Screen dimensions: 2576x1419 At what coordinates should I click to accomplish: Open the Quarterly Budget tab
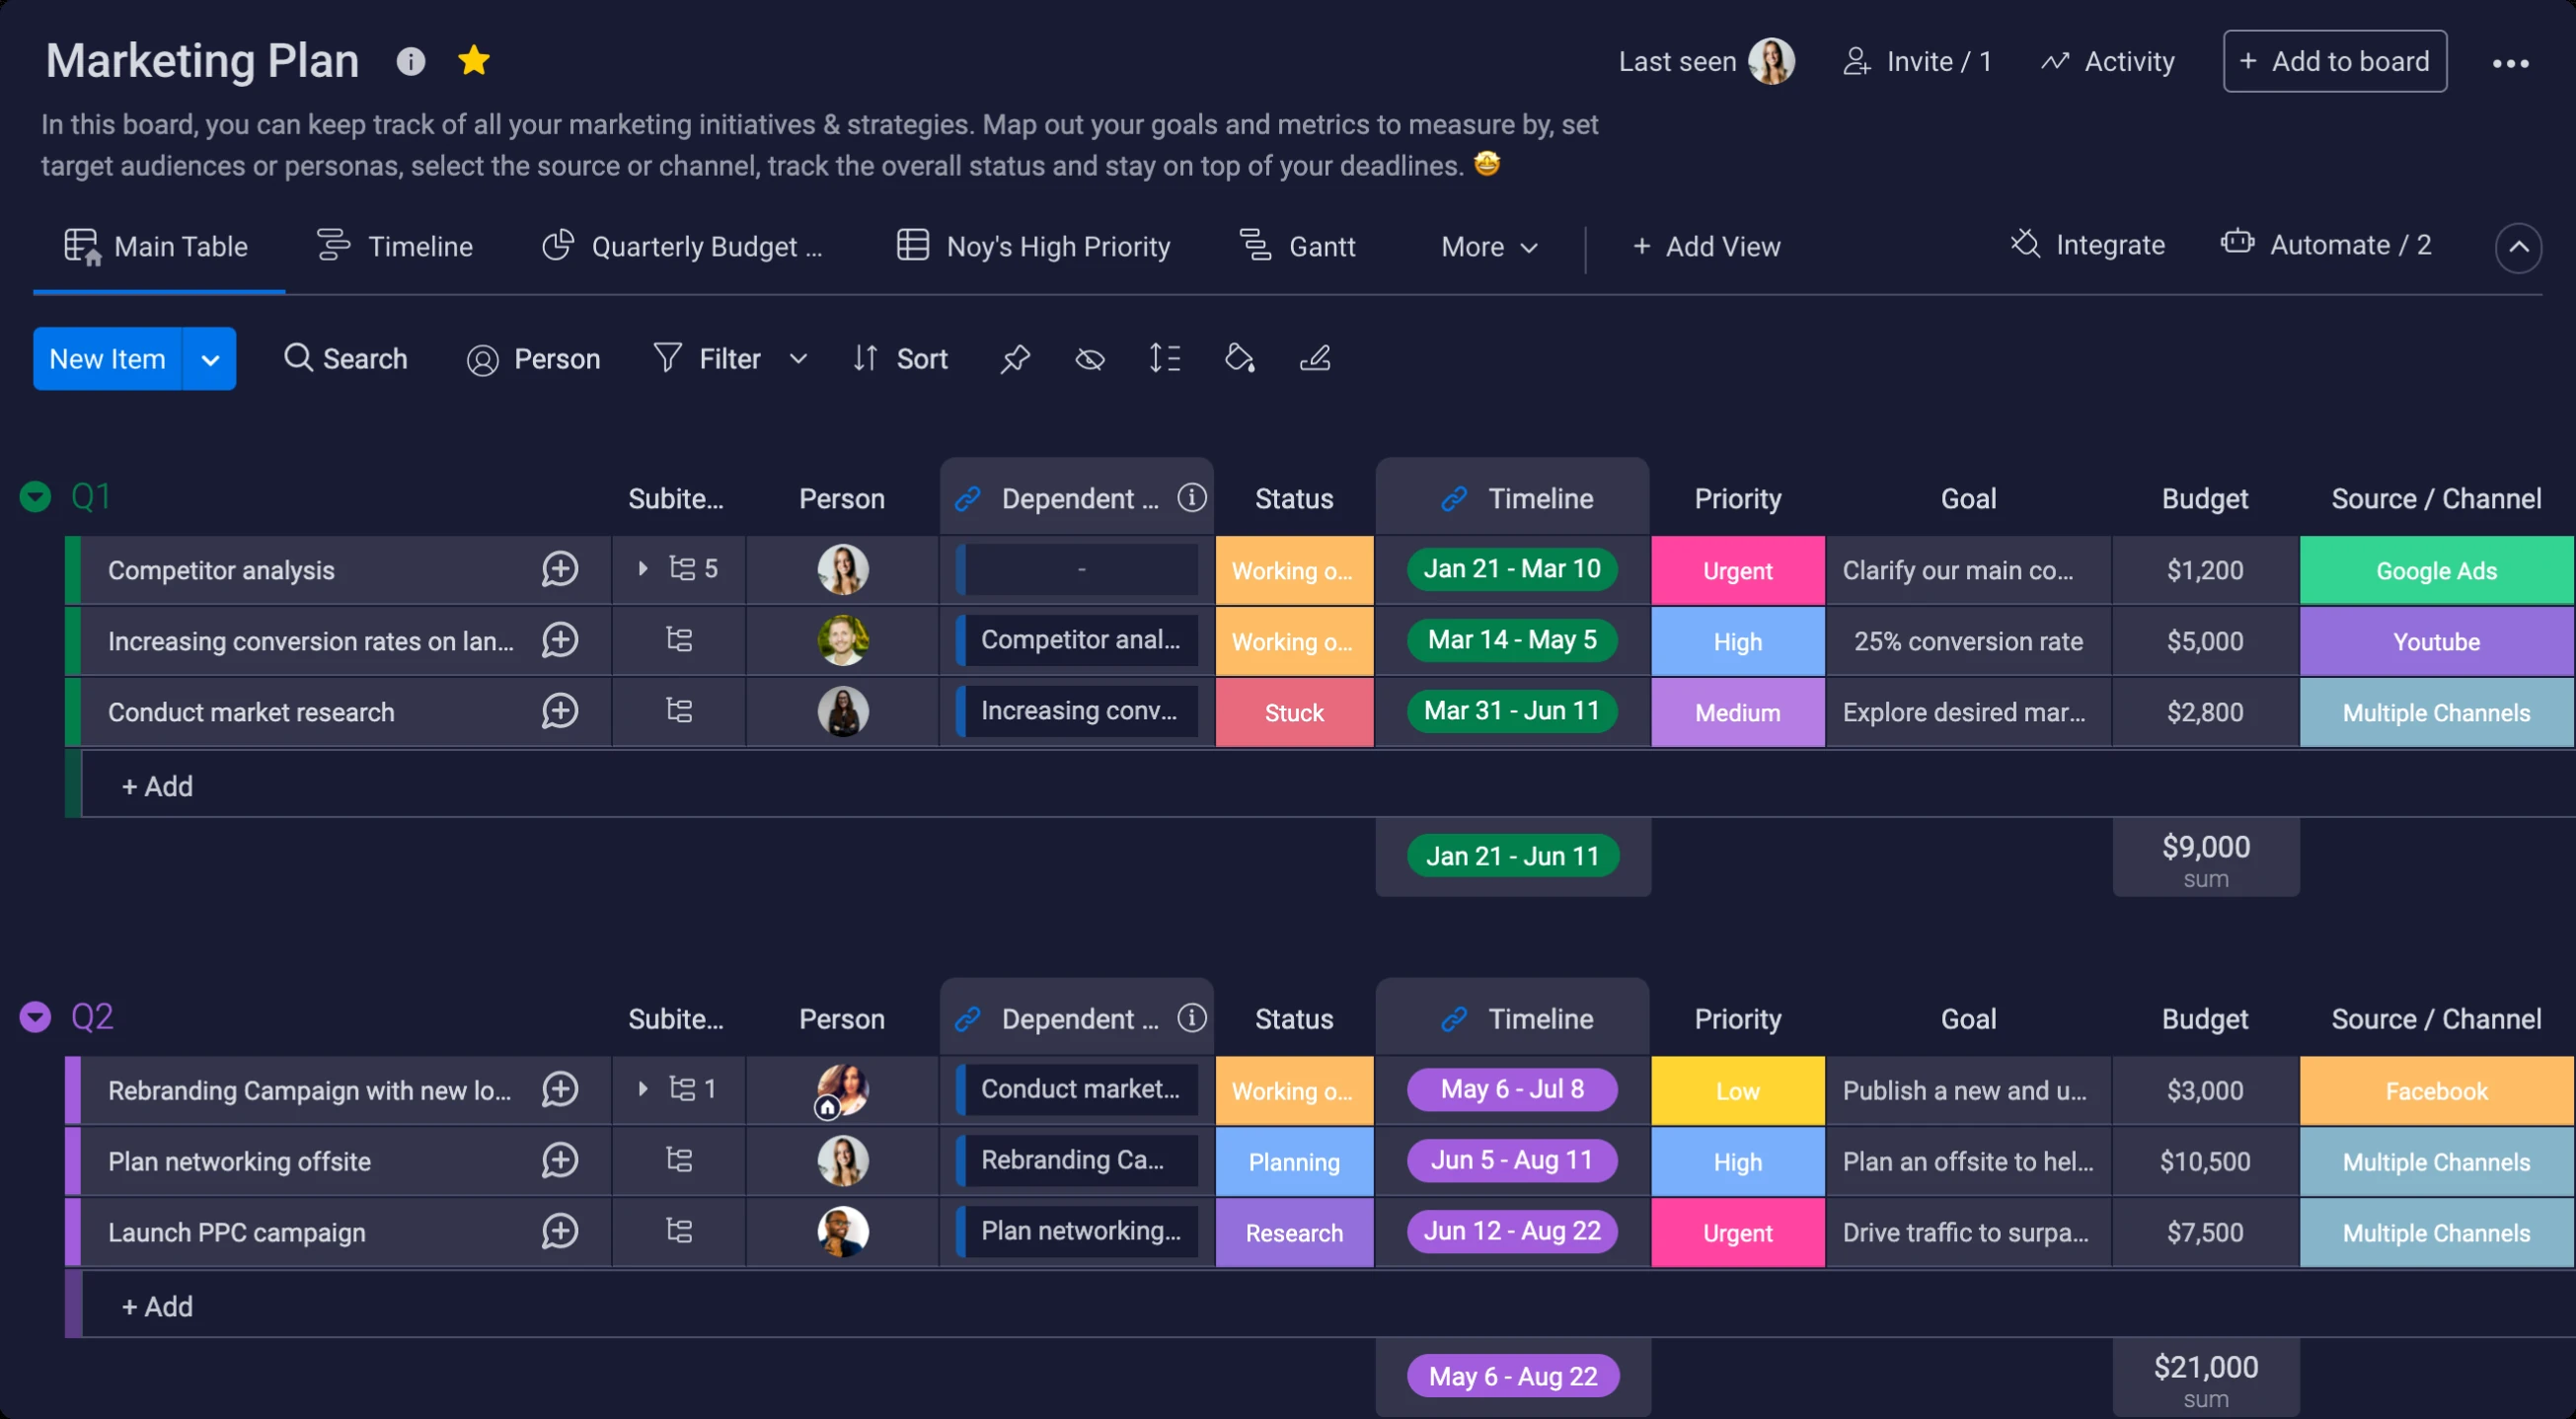pos(682,246)
